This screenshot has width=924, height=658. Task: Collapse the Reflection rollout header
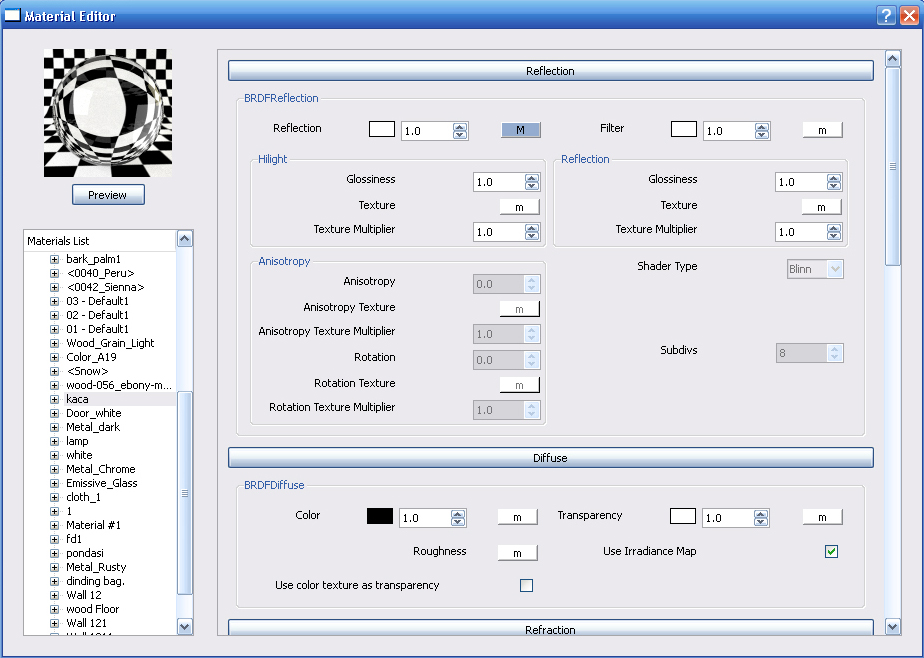click(x=550, y=71)
